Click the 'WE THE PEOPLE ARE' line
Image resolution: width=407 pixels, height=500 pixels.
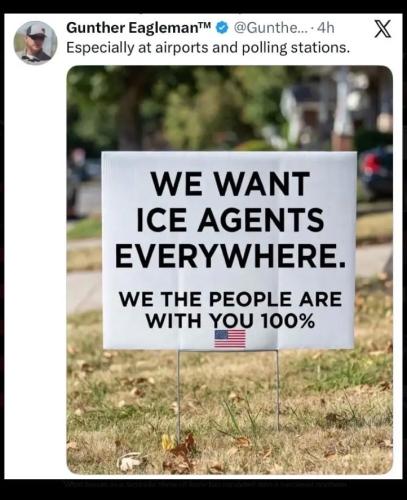click(x=230, y=299)
